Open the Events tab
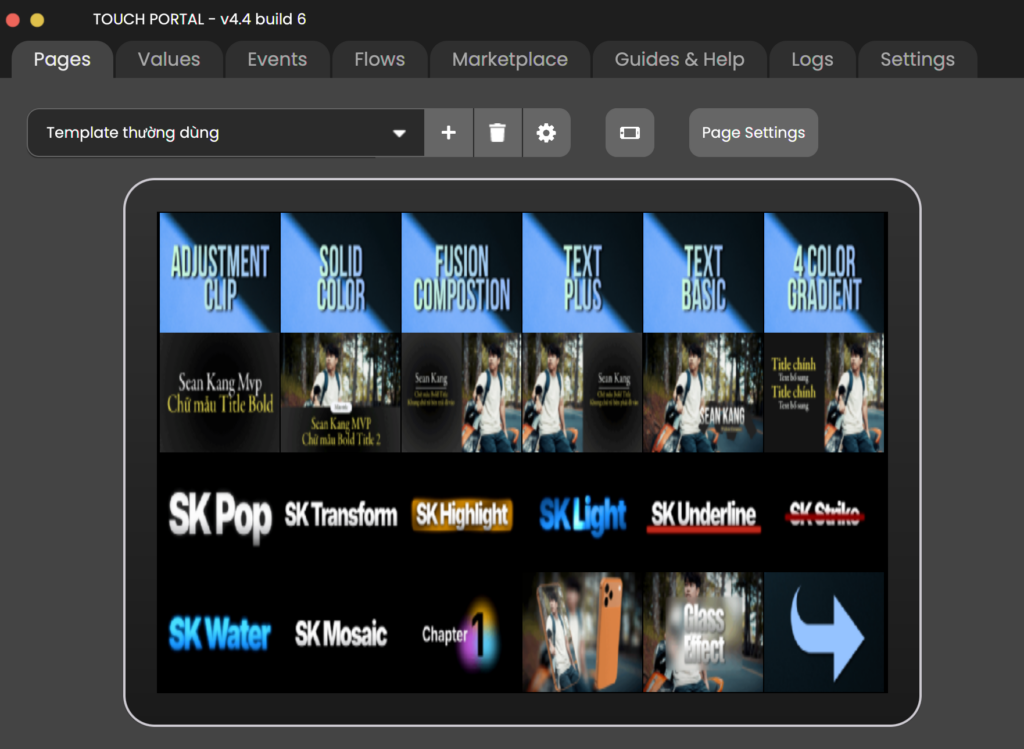Viewport: 1024px width, 749px height. [x=277, y=60]
